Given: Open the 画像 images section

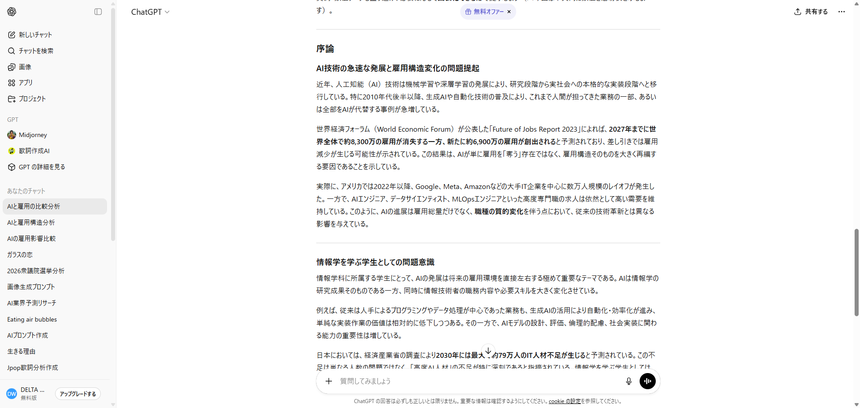Looking at the screenshot, I should [x=25, y=67].
